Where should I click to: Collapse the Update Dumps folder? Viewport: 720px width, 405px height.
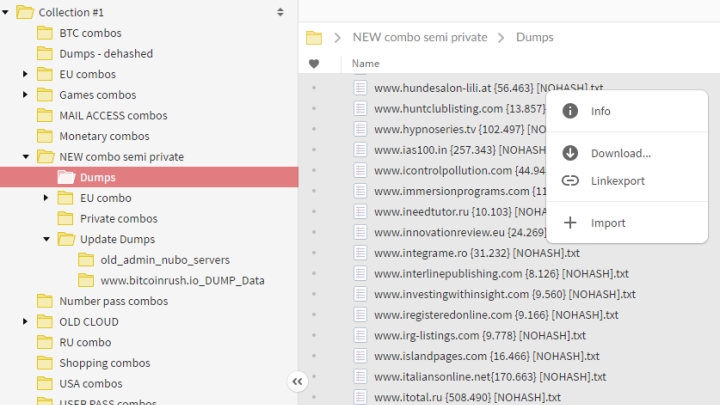coord(46,239)
